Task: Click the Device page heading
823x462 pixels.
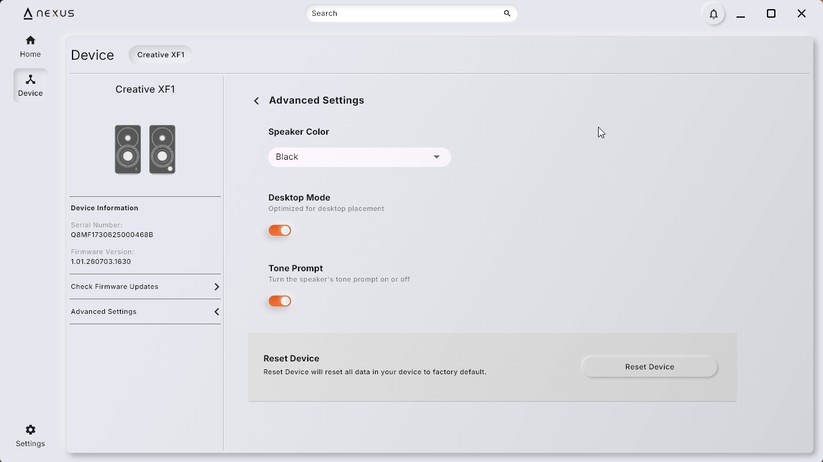Action: [x=92, y=55]
